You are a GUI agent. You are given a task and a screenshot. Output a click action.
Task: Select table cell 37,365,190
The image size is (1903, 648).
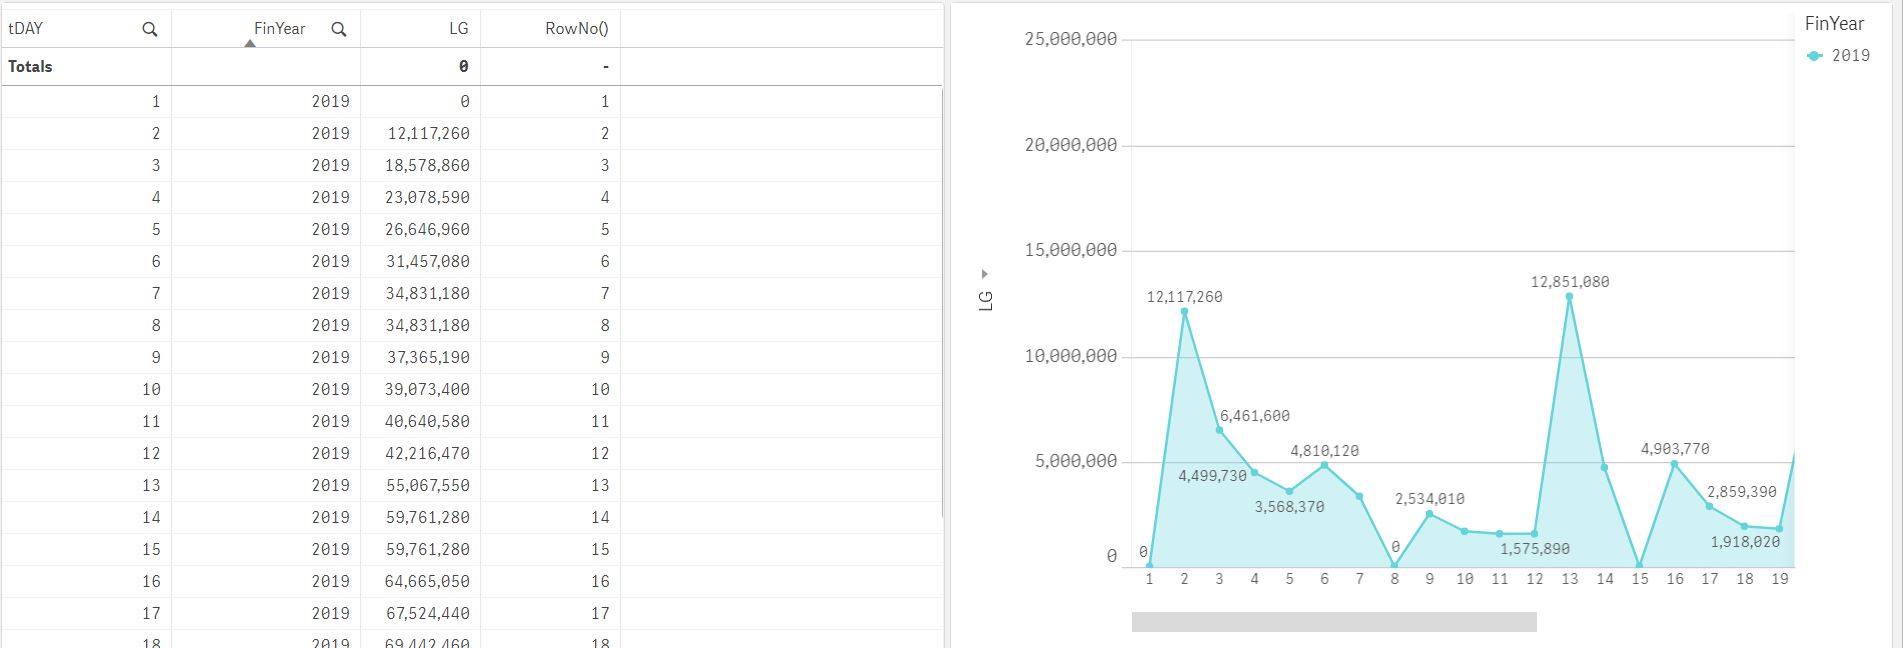[x=428, y=357]
